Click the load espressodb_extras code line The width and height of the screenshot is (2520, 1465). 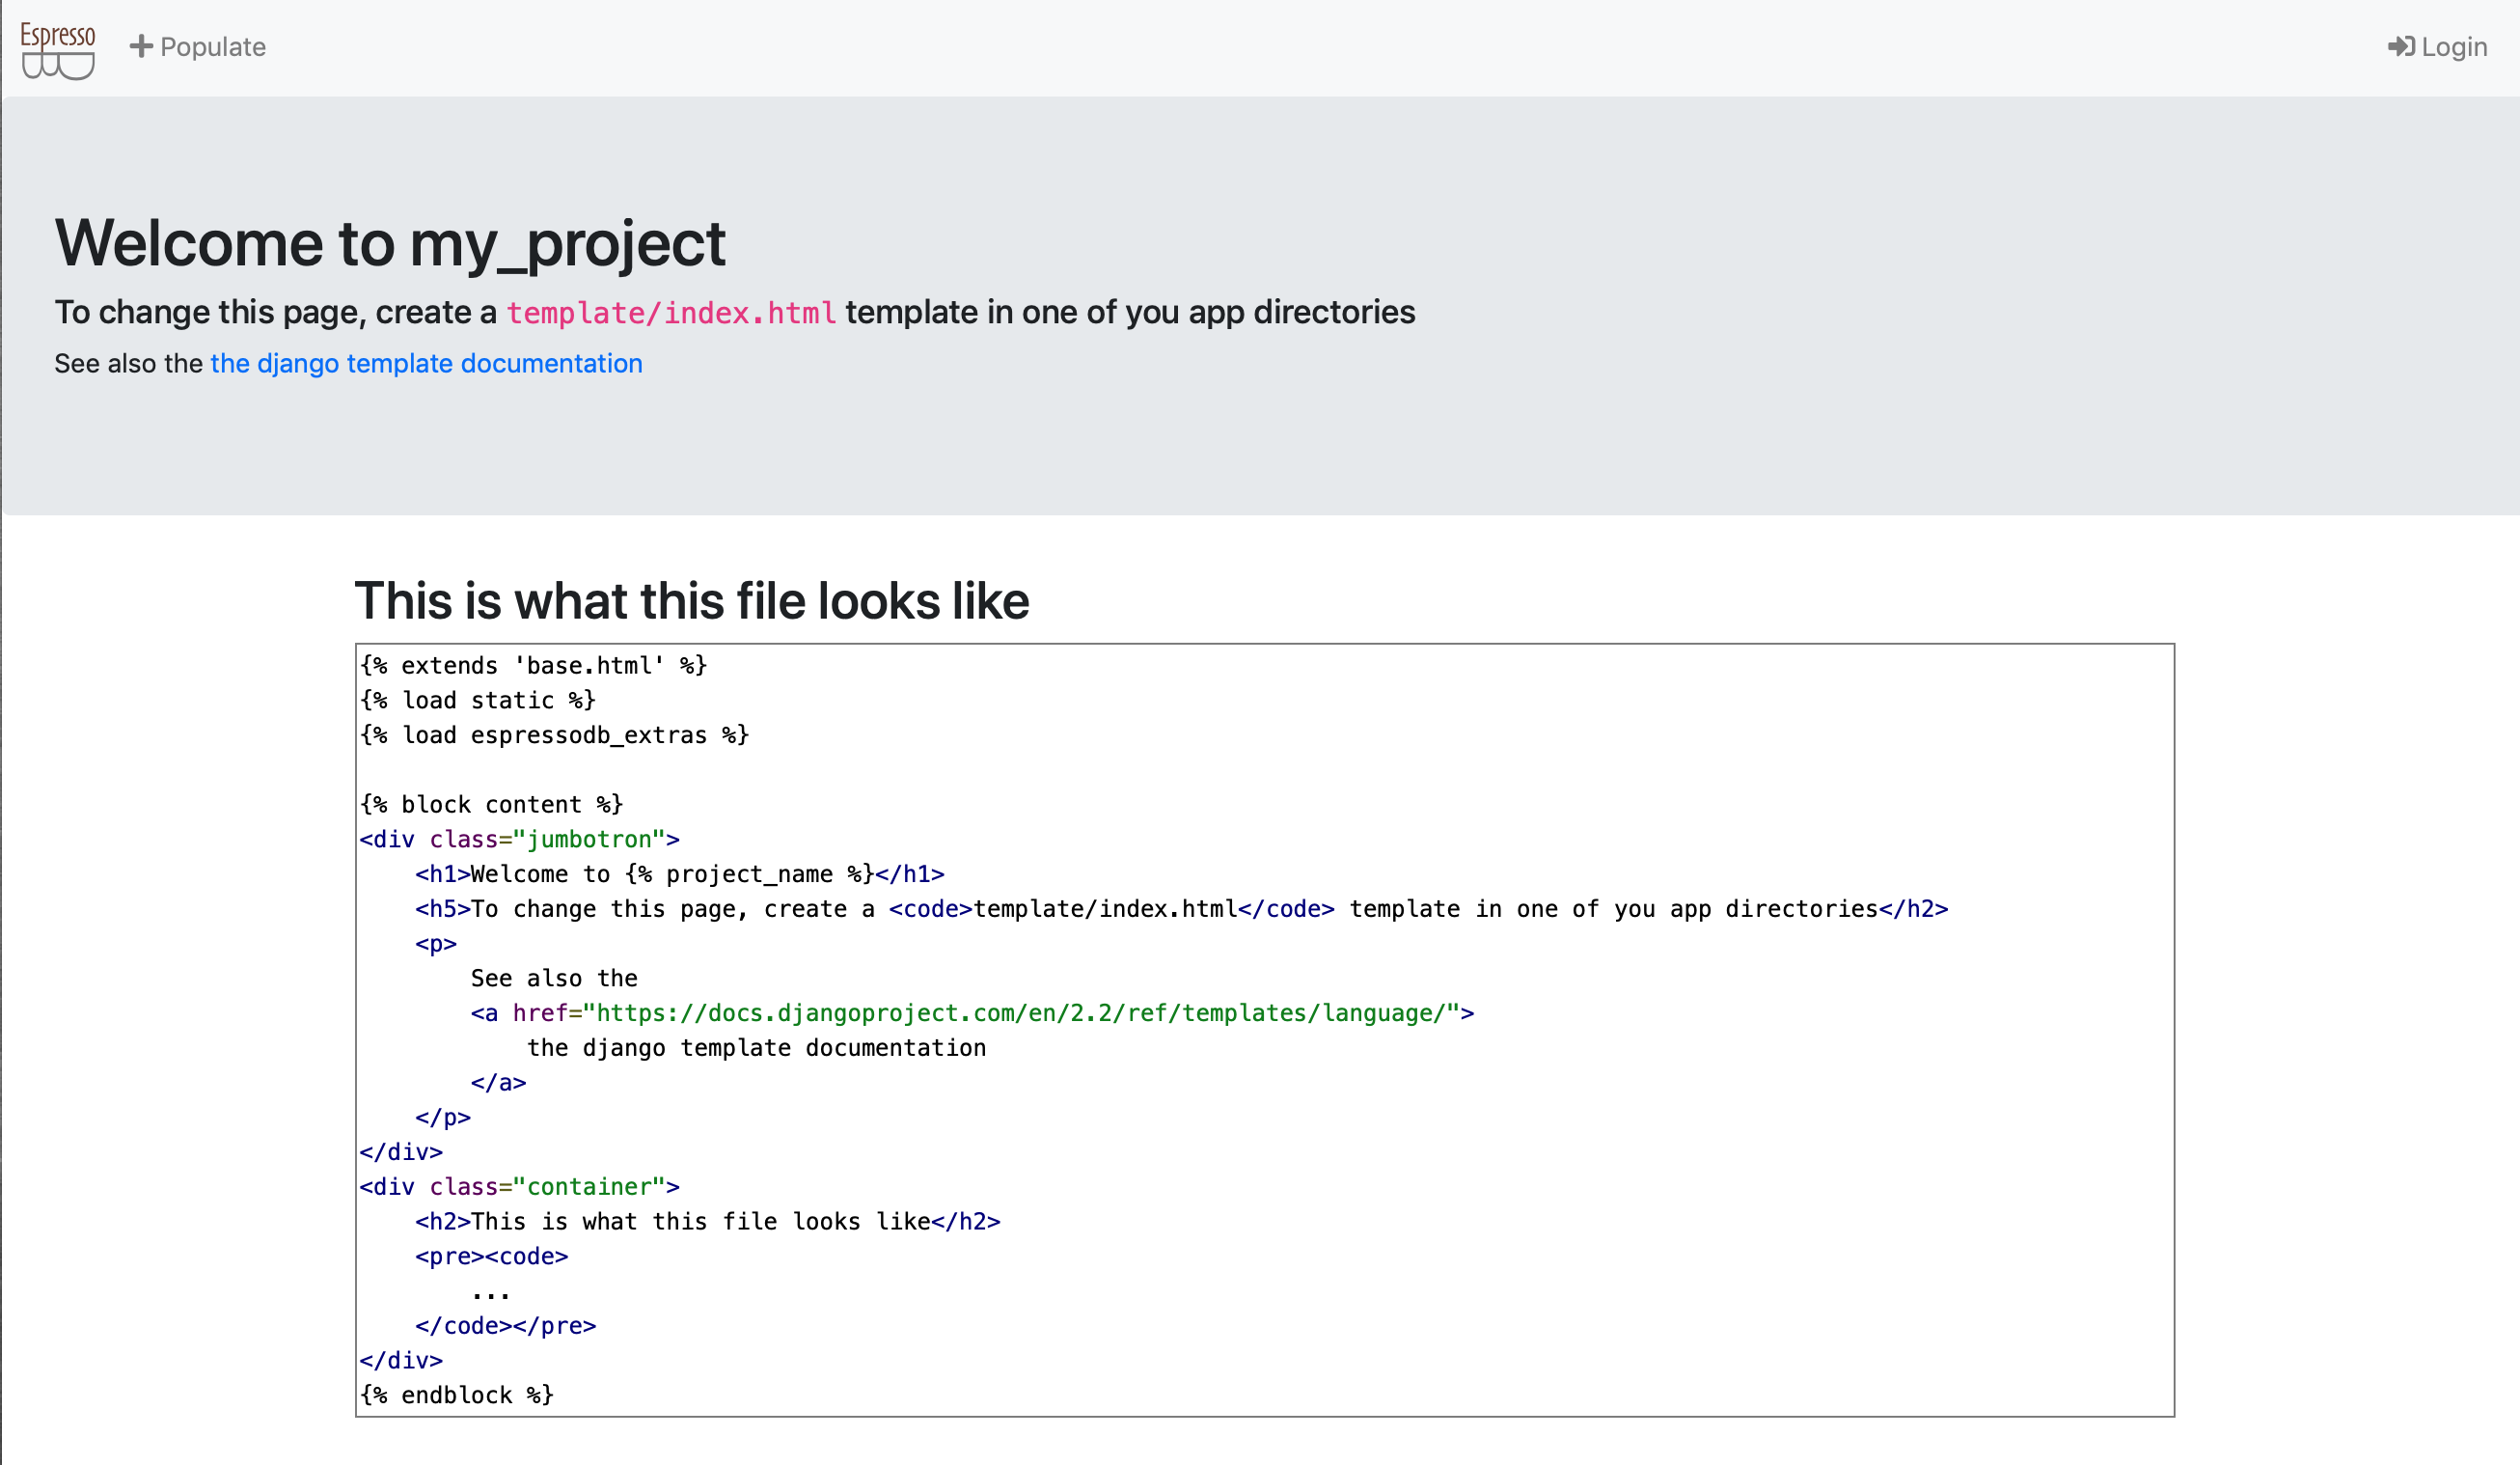pyautogui.click(x=555, y=736)
